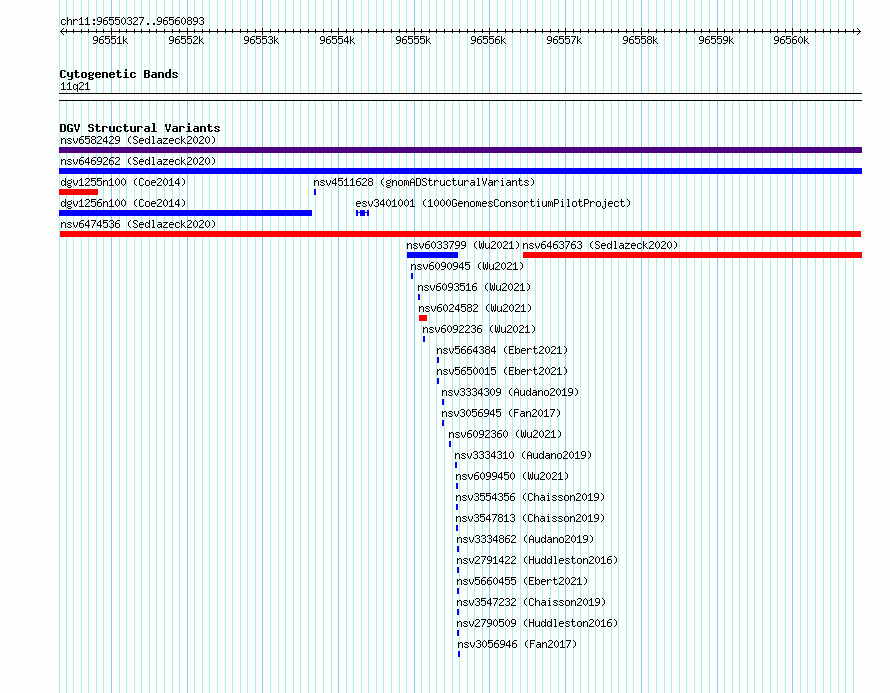Screen dimensions: 890x693
Task: Click the chr11:96550327..96560893 coordinate text
Action: (132, 21)
